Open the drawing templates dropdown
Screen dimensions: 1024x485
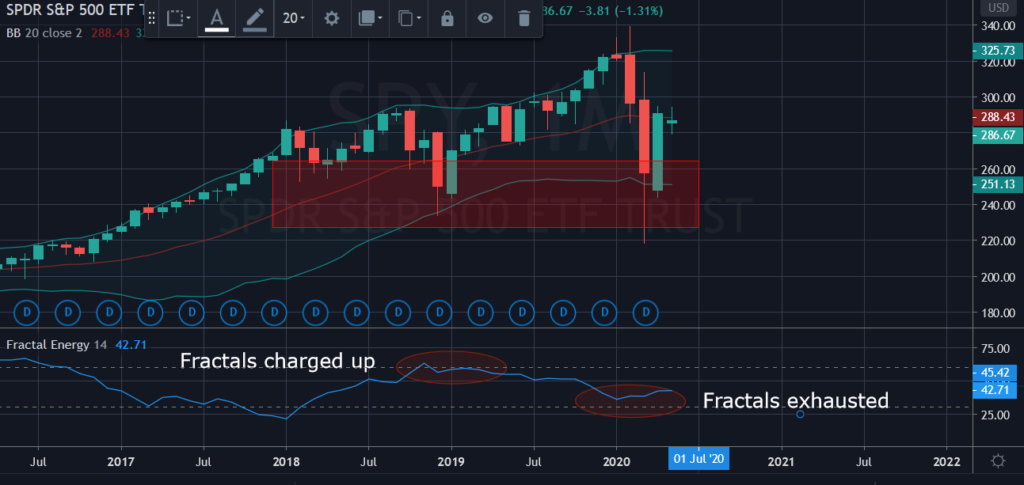[178, 18]
